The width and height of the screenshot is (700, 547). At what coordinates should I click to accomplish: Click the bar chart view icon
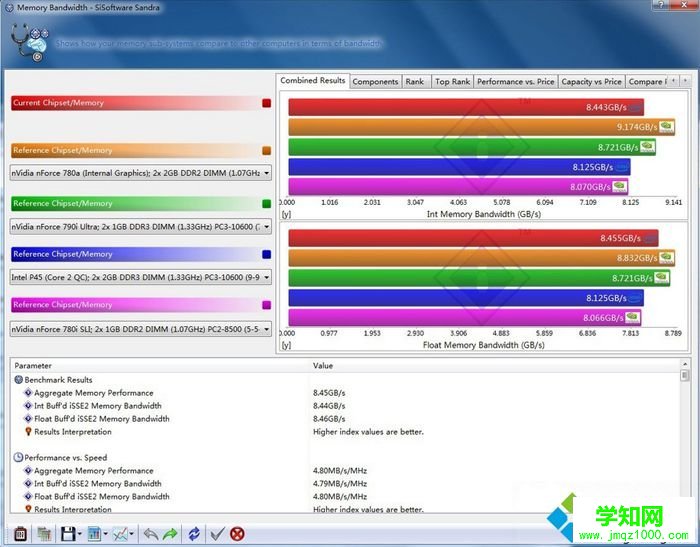[x=94, y=534]
